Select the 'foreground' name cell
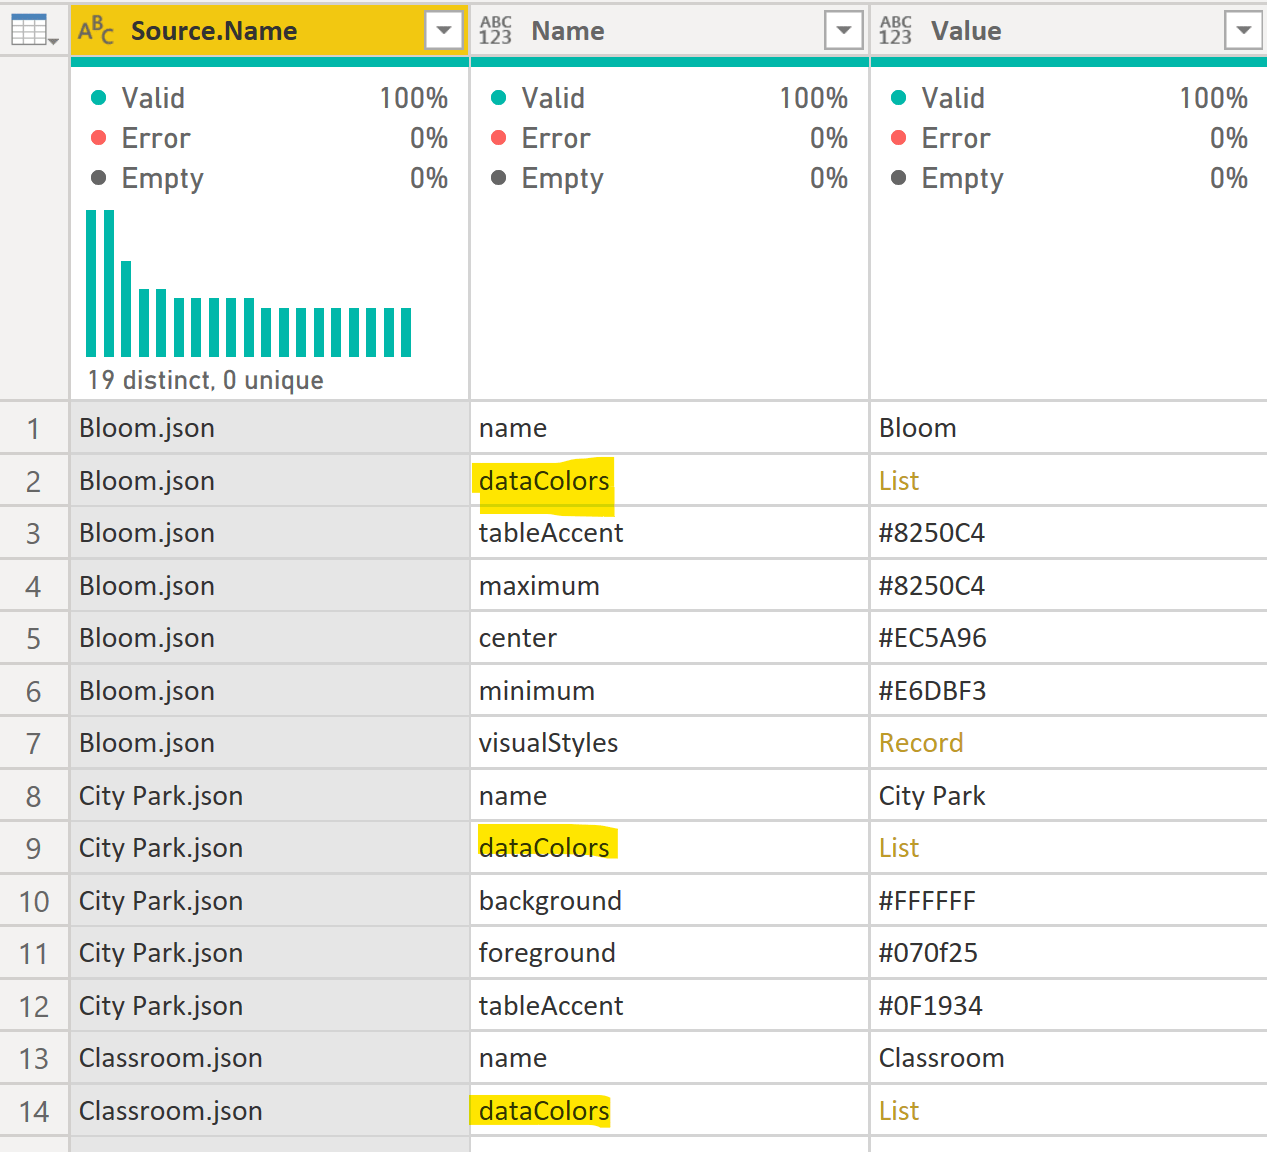The width and height of the screenshot is (1267, 1152). 670,953
